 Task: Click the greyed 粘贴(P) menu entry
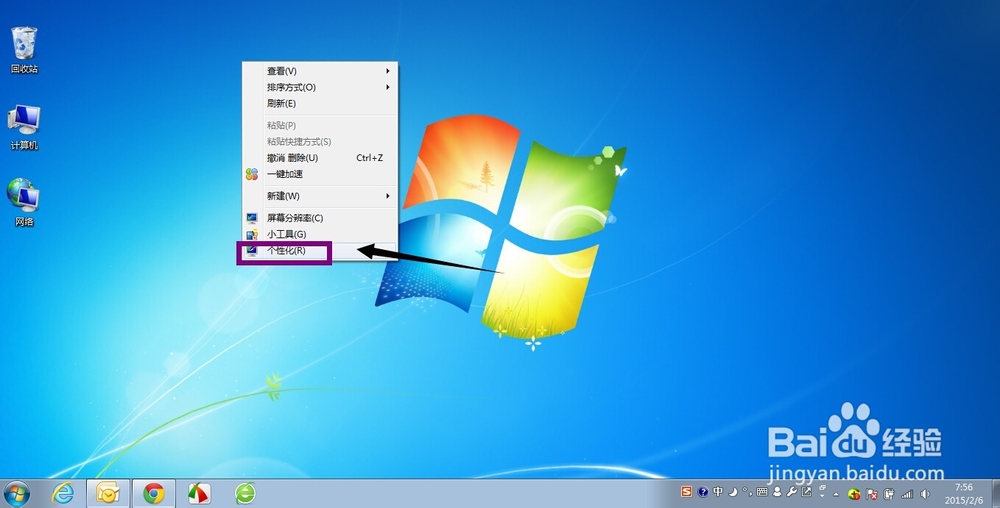pos(320,125)
